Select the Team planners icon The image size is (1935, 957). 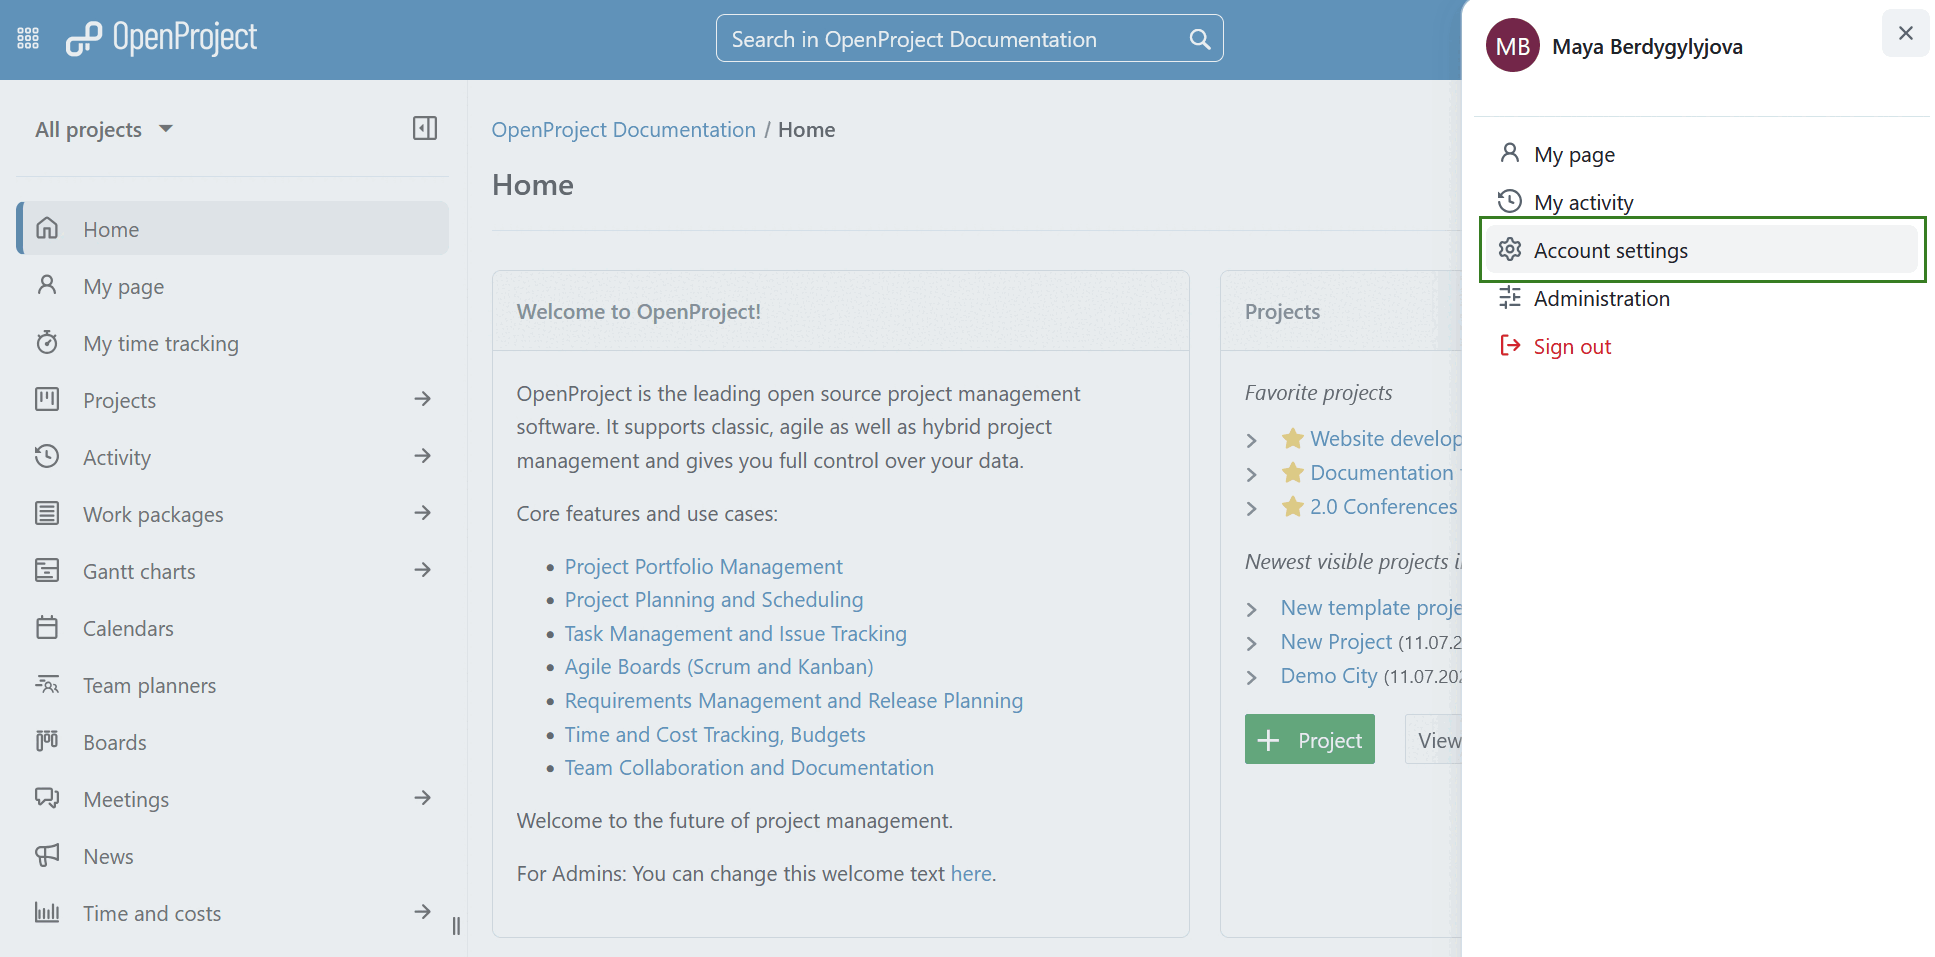click(x=47, y=684)
